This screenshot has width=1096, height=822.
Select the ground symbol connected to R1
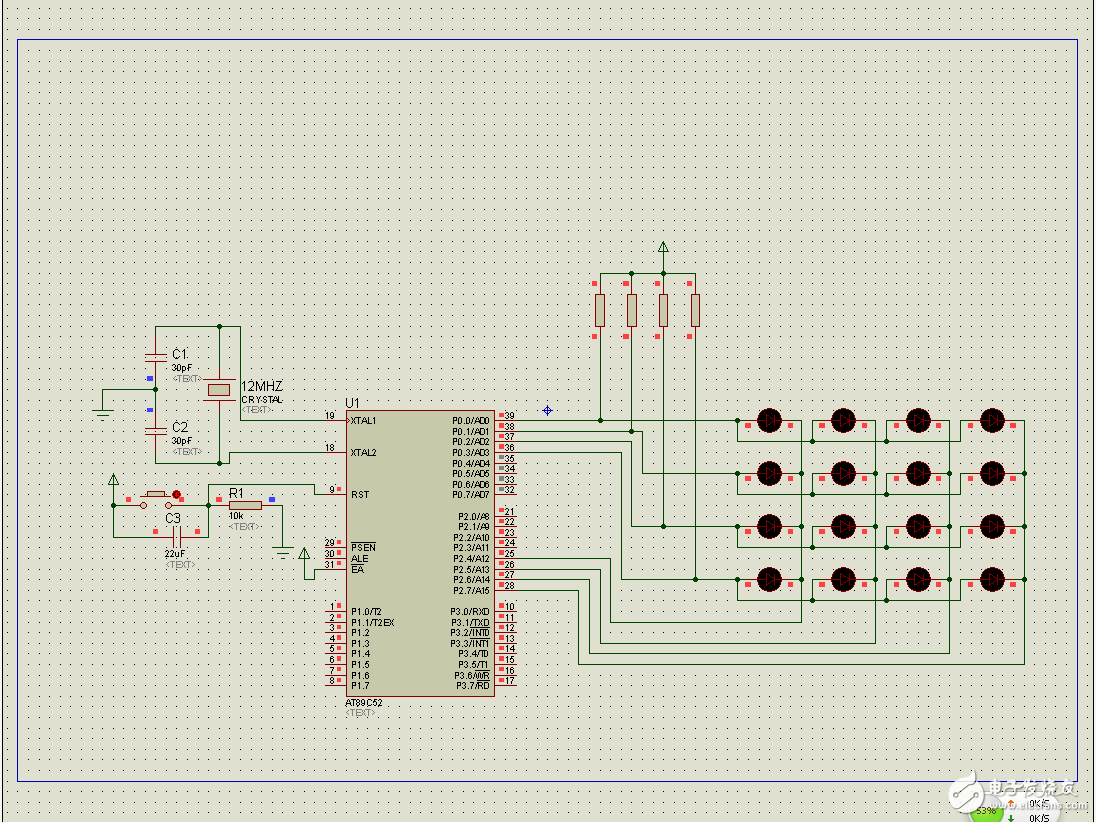(283, 553)
